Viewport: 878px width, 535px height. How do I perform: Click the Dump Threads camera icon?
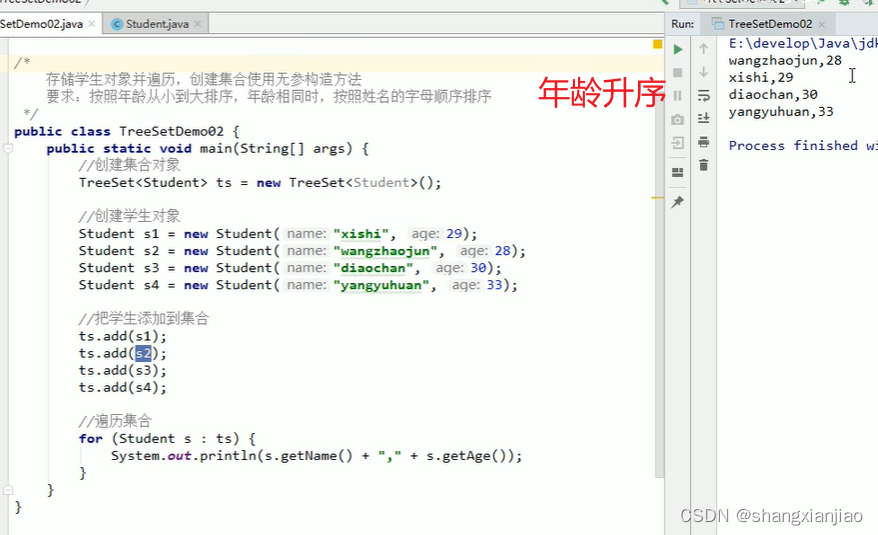coord(678,119)
